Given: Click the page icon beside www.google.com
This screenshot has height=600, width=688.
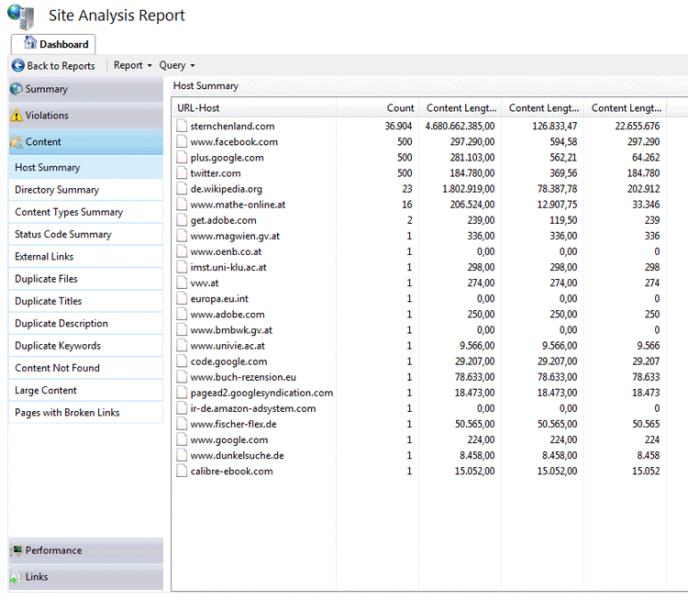Looking at the screenshot, I should click(x=182, y=439).
